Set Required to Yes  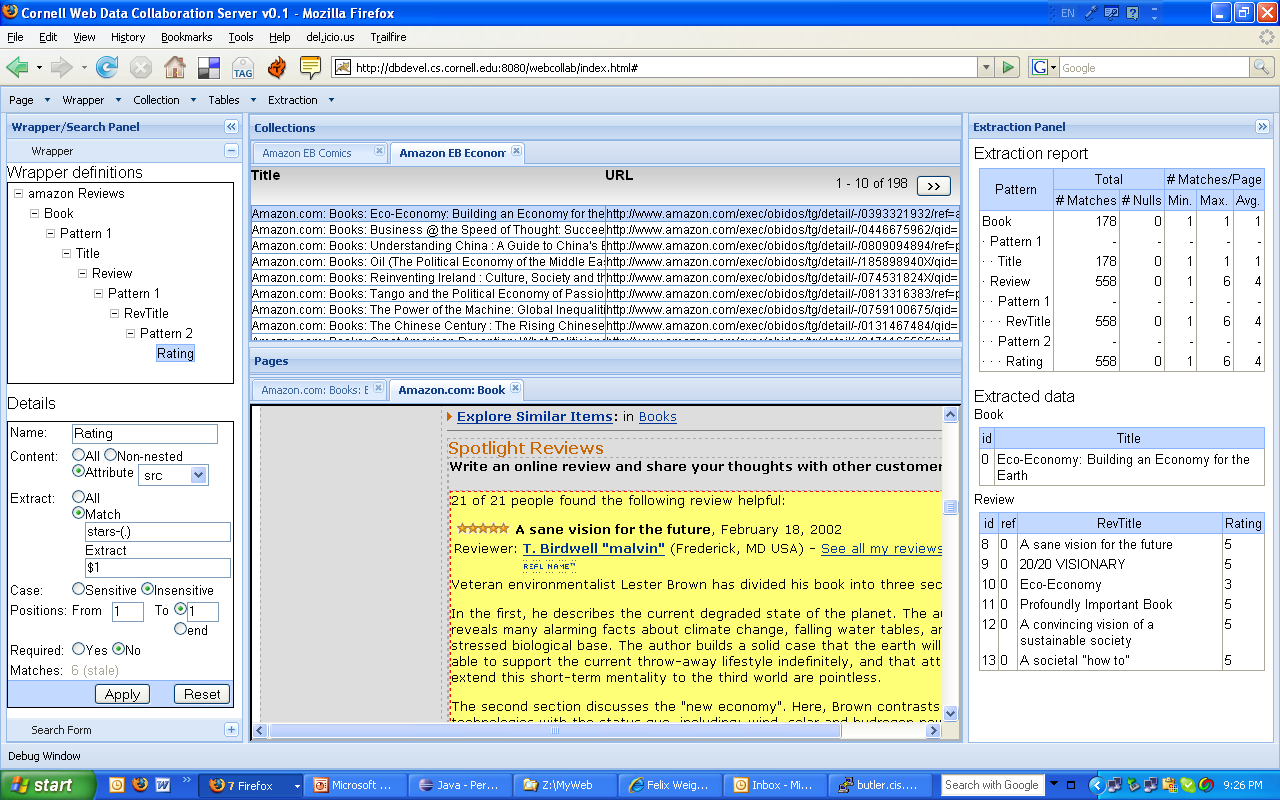pos(79,649)
